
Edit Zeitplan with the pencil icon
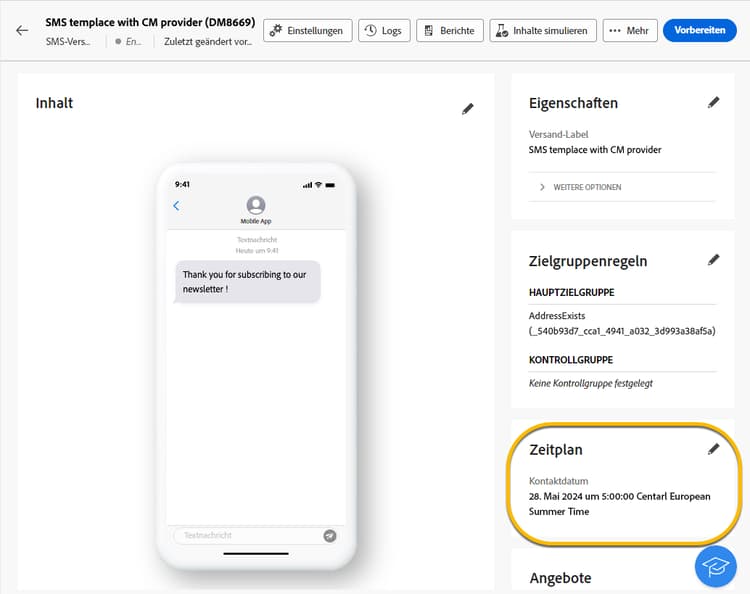(x=713, y=449)
